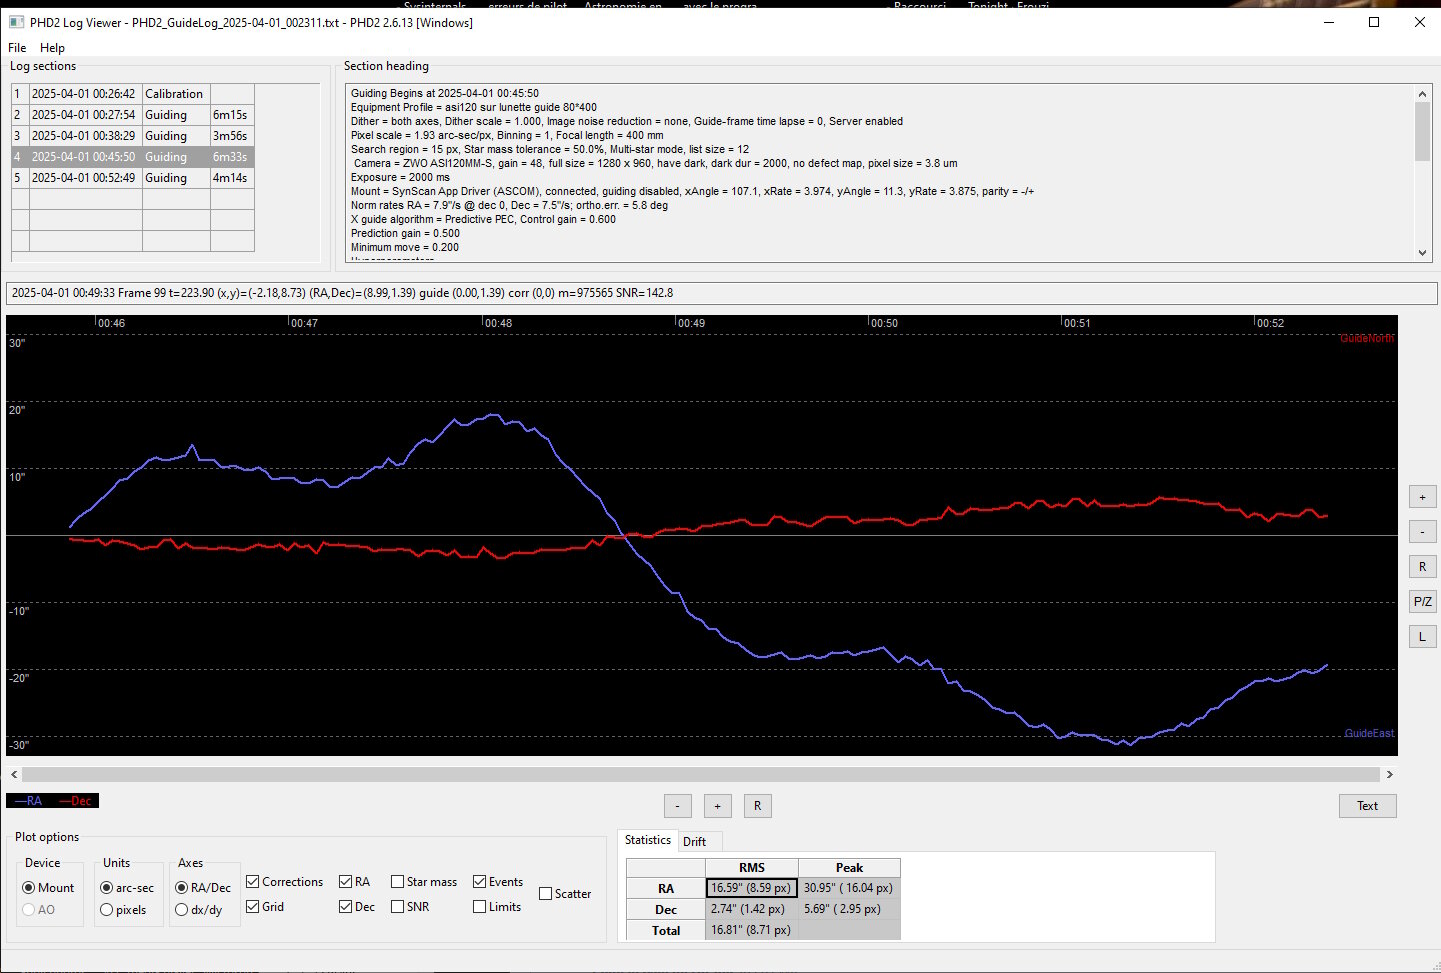
Task: Click the frame info status field
Action: click(x=720, y=293)
